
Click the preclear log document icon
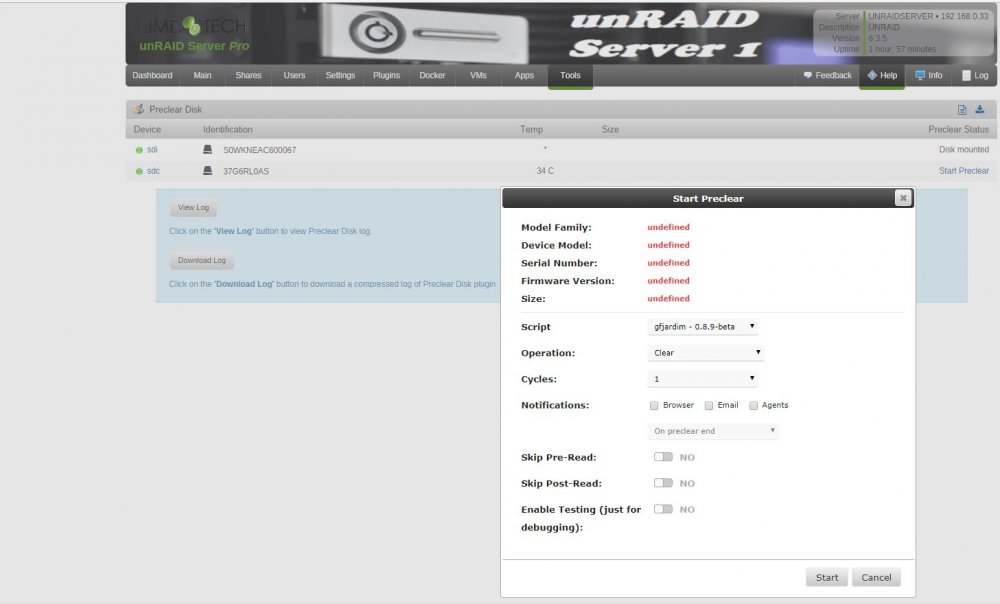[962, 110]
